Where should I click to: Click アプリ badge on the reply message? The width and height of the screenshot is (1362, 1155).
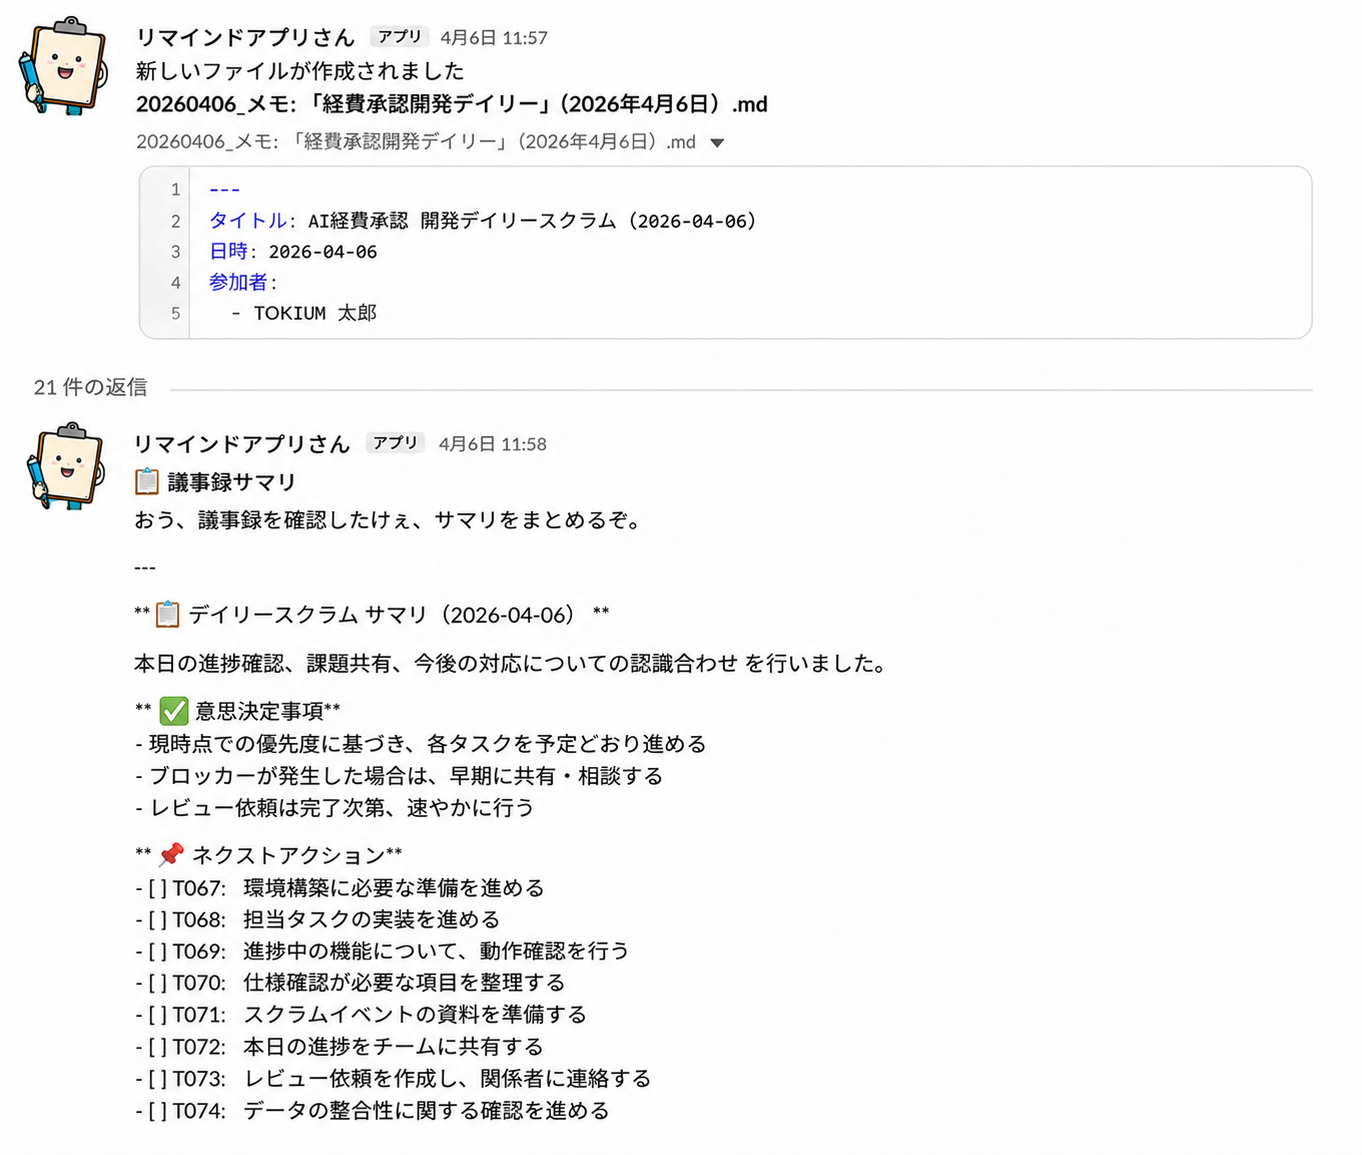[x=395, y=443]
